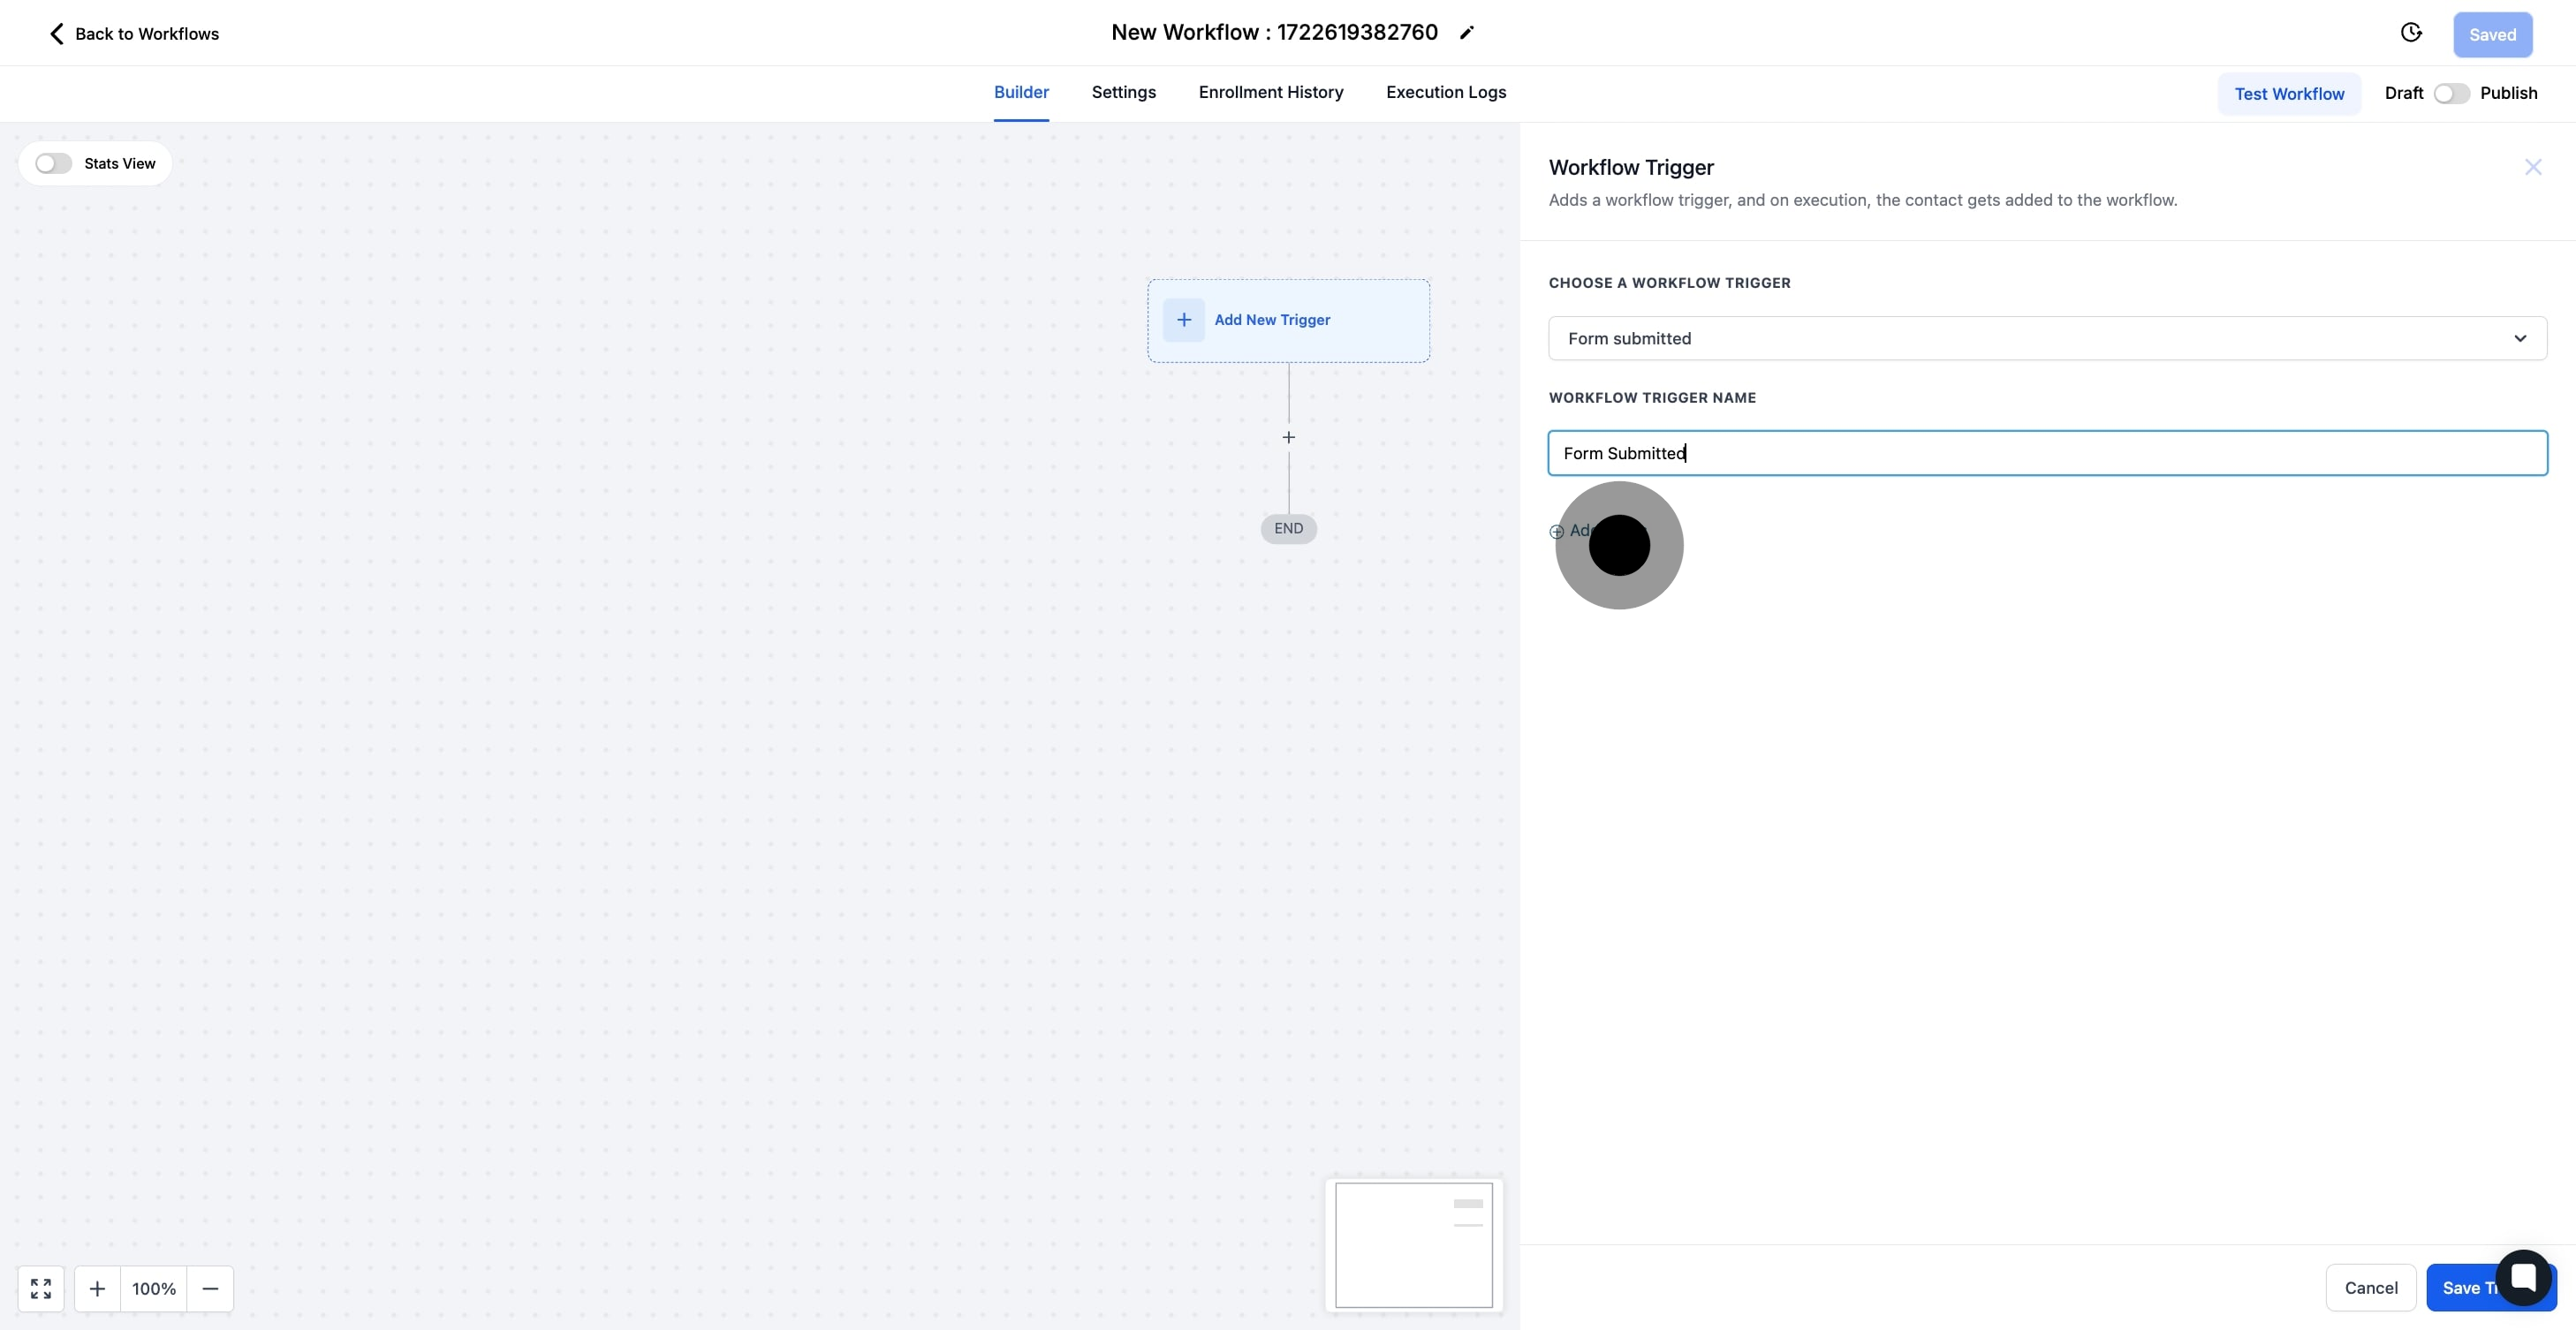The height and width of the screenshot is (1330, 2576).
Task: Open the version history clock icon
Action: 2411,33
